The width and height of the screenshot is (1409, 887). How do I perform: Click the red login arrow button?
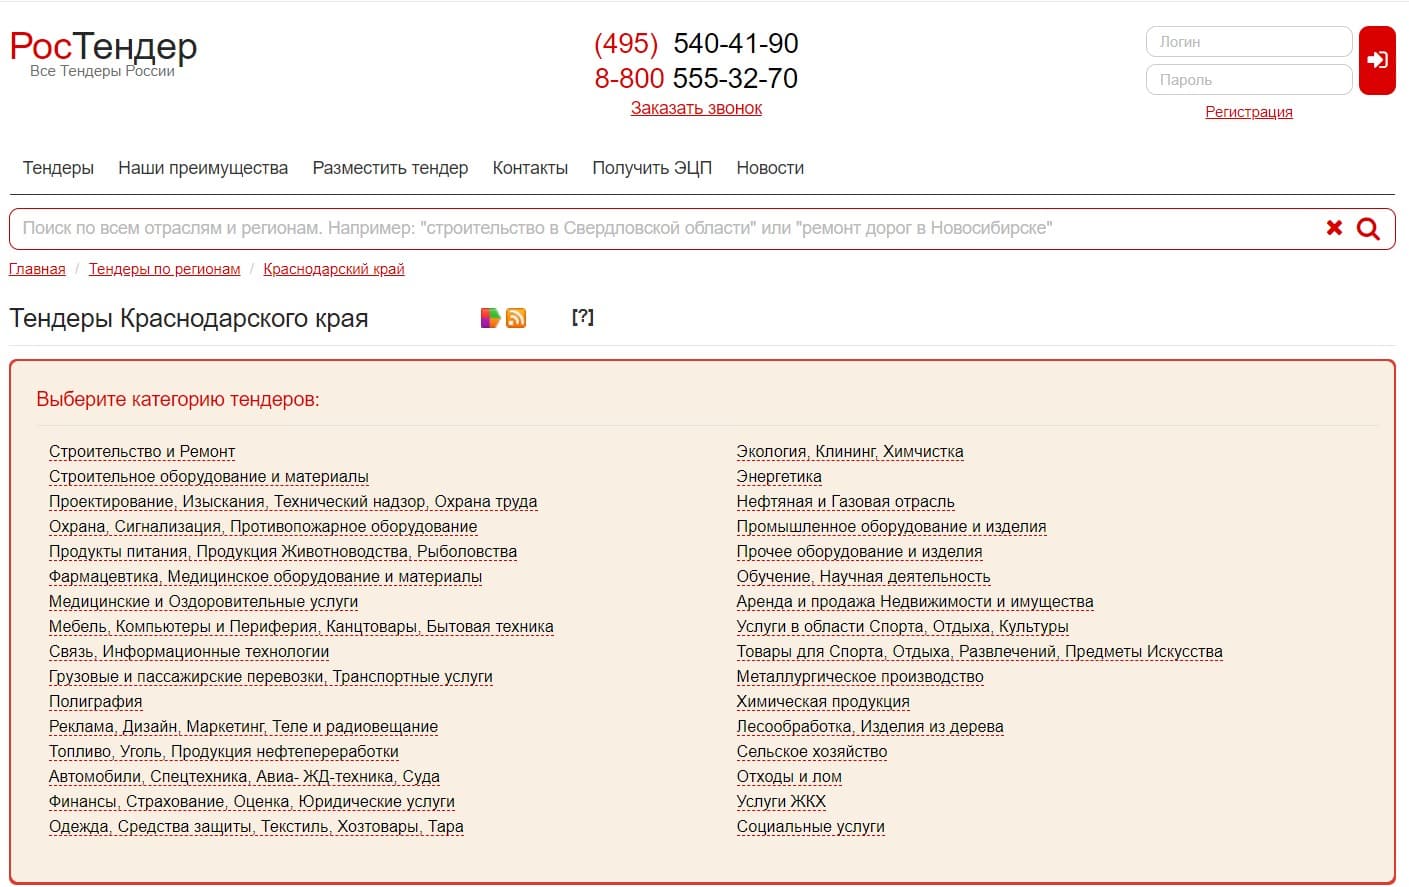tap(1376, 60)
